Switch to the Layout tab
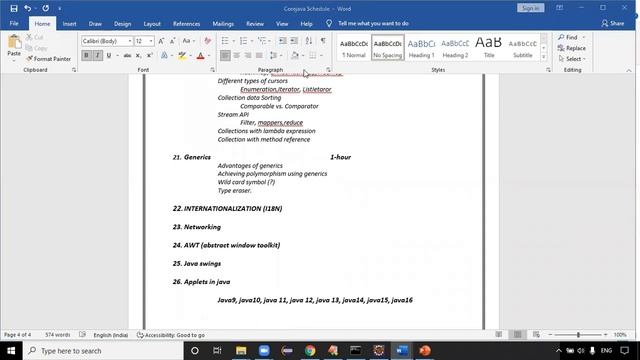Screen dimensions: 640x360 tap(152, 24)
